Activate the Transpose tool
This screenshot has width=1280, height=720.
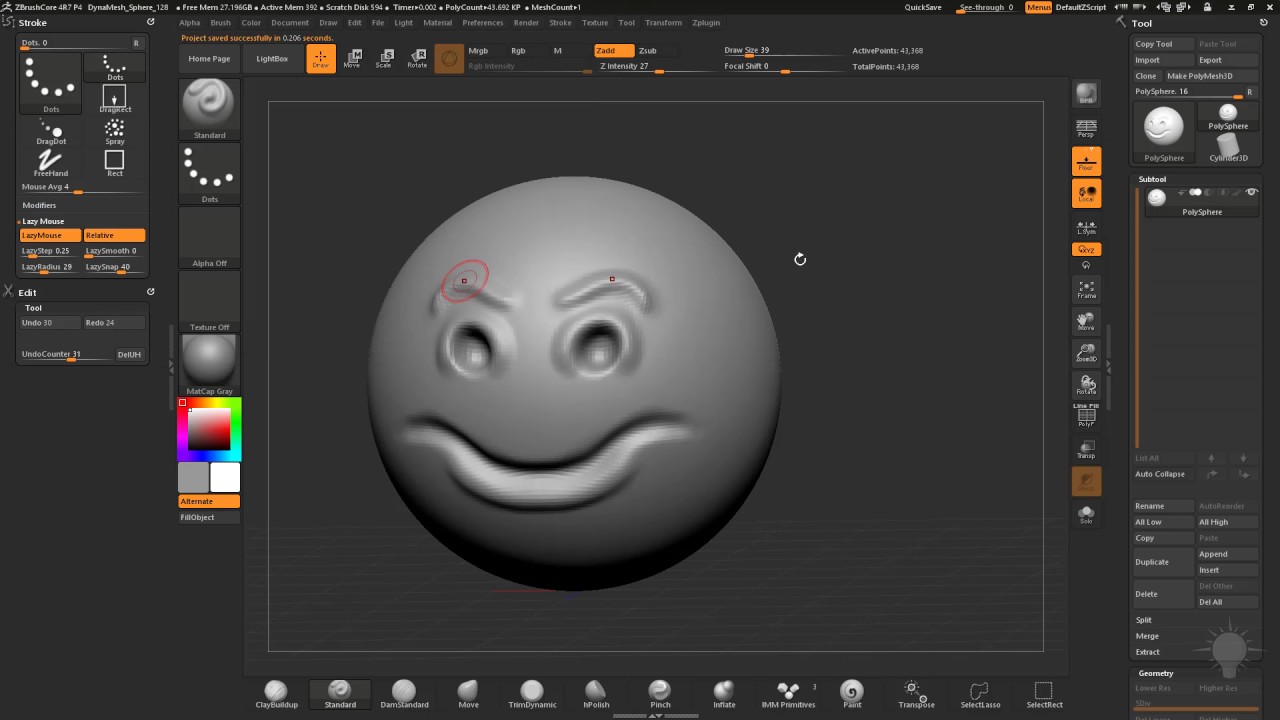[x=916, y=694]
